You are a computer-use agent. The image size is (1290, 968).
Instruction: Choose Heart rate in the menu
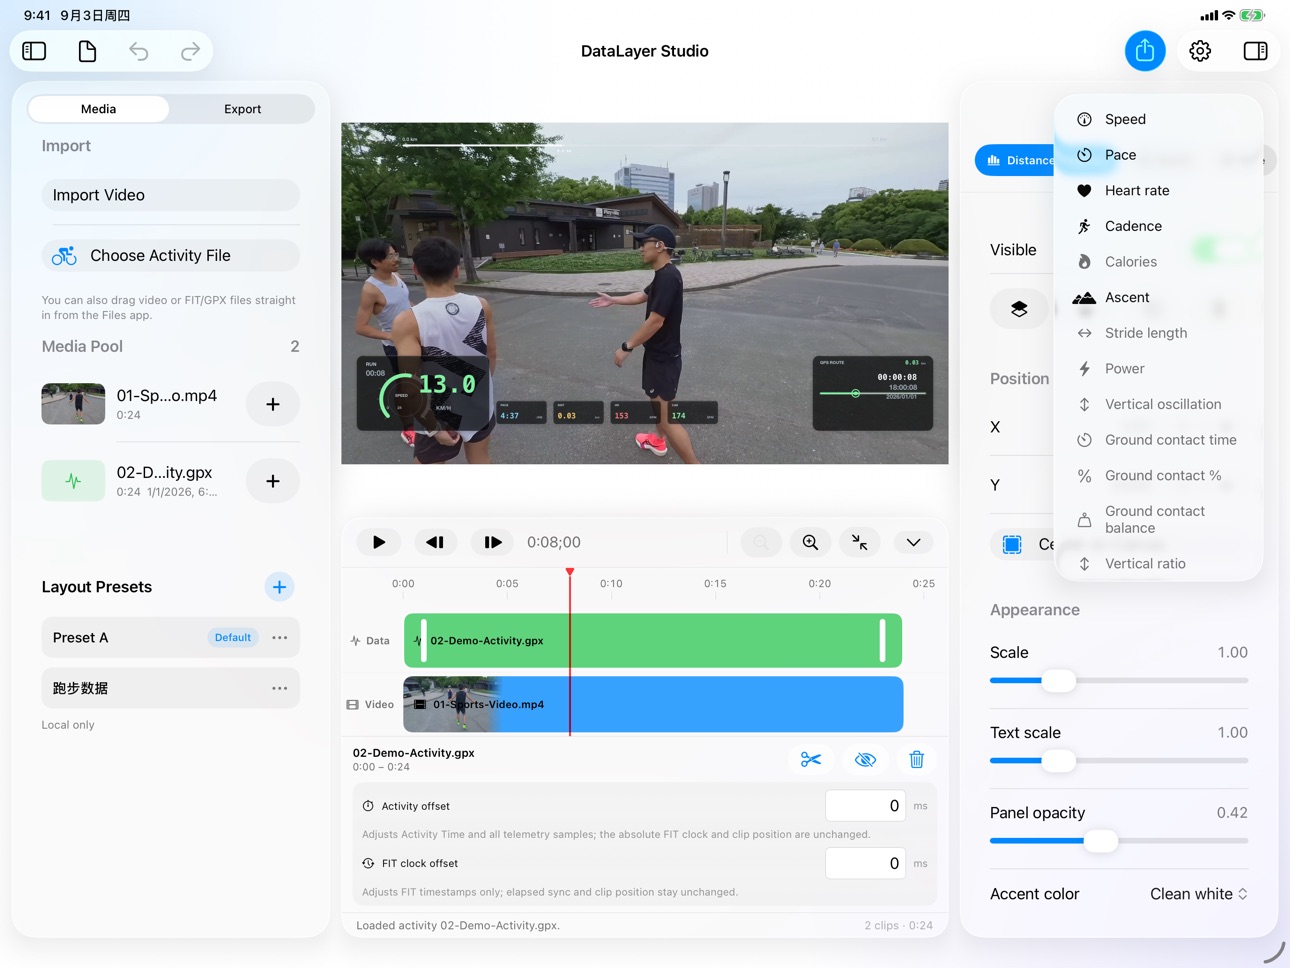coord(1158,190)
